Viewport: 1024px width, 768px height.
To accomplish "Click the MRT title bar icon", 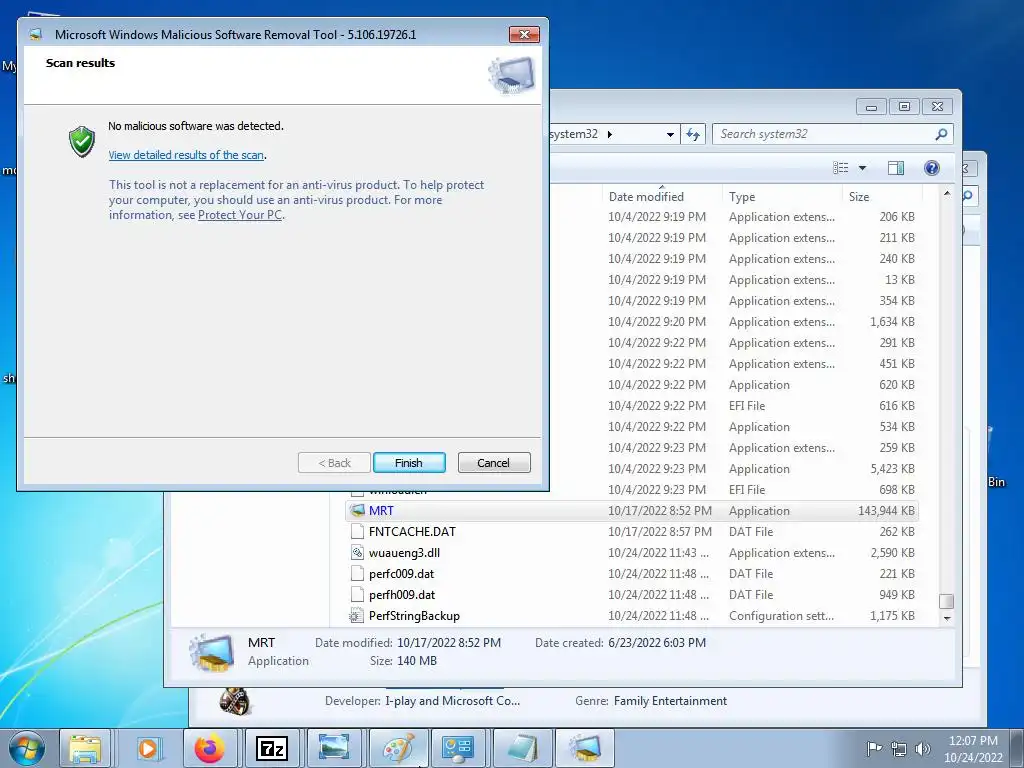I will (x=35, y=35).
